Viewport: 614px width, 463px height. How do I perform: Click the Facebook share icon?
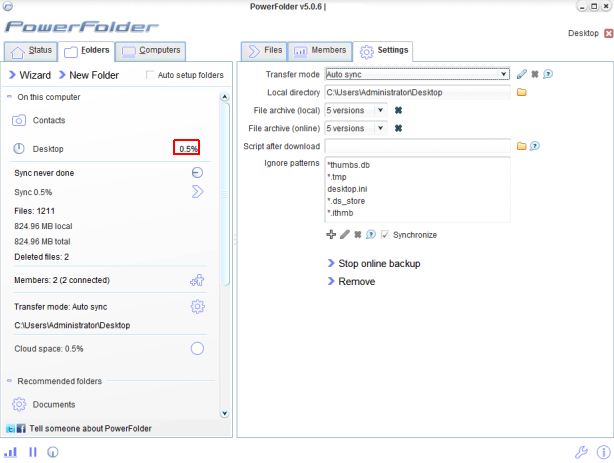point(21,429)
